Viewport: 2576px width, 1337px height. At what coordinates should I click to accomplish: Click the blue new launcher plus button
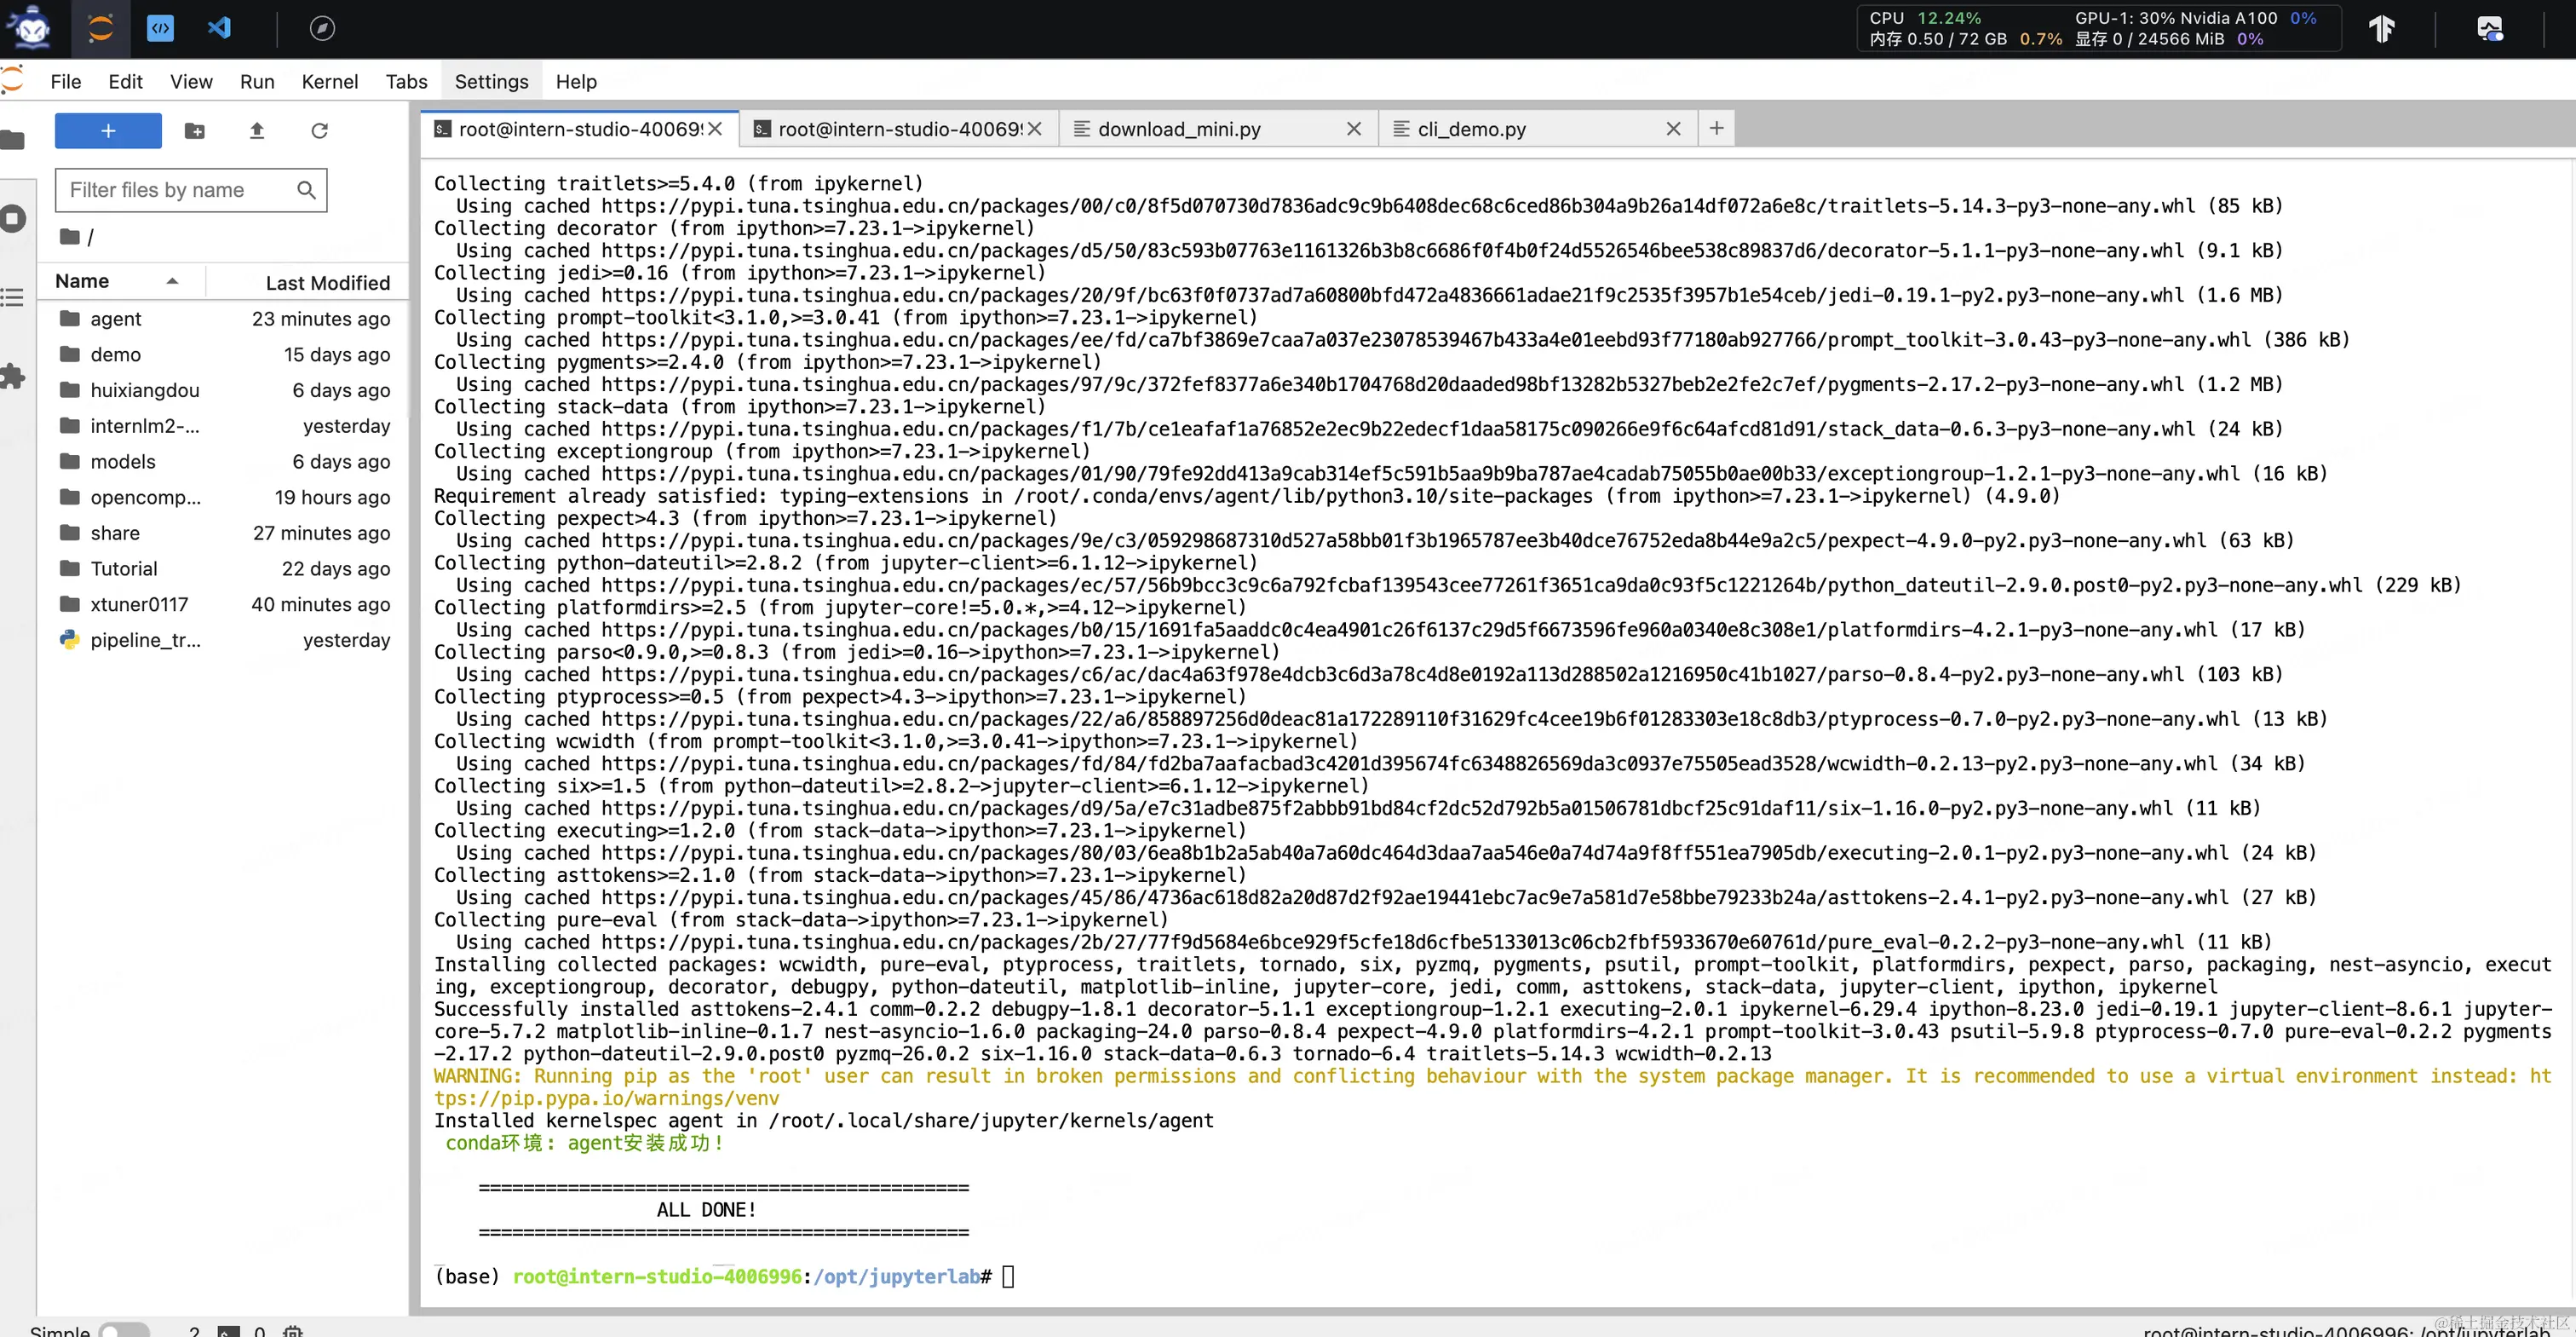click(x=108, y=131)
